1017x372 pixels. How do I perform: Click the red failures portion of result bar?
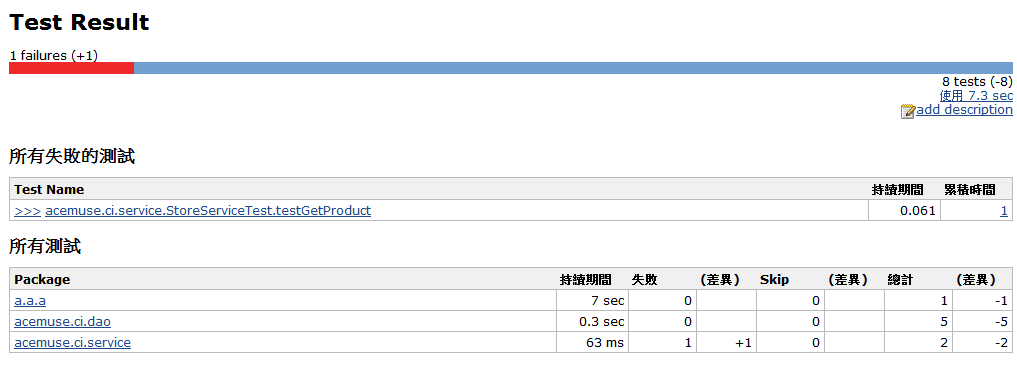(71, 68)
